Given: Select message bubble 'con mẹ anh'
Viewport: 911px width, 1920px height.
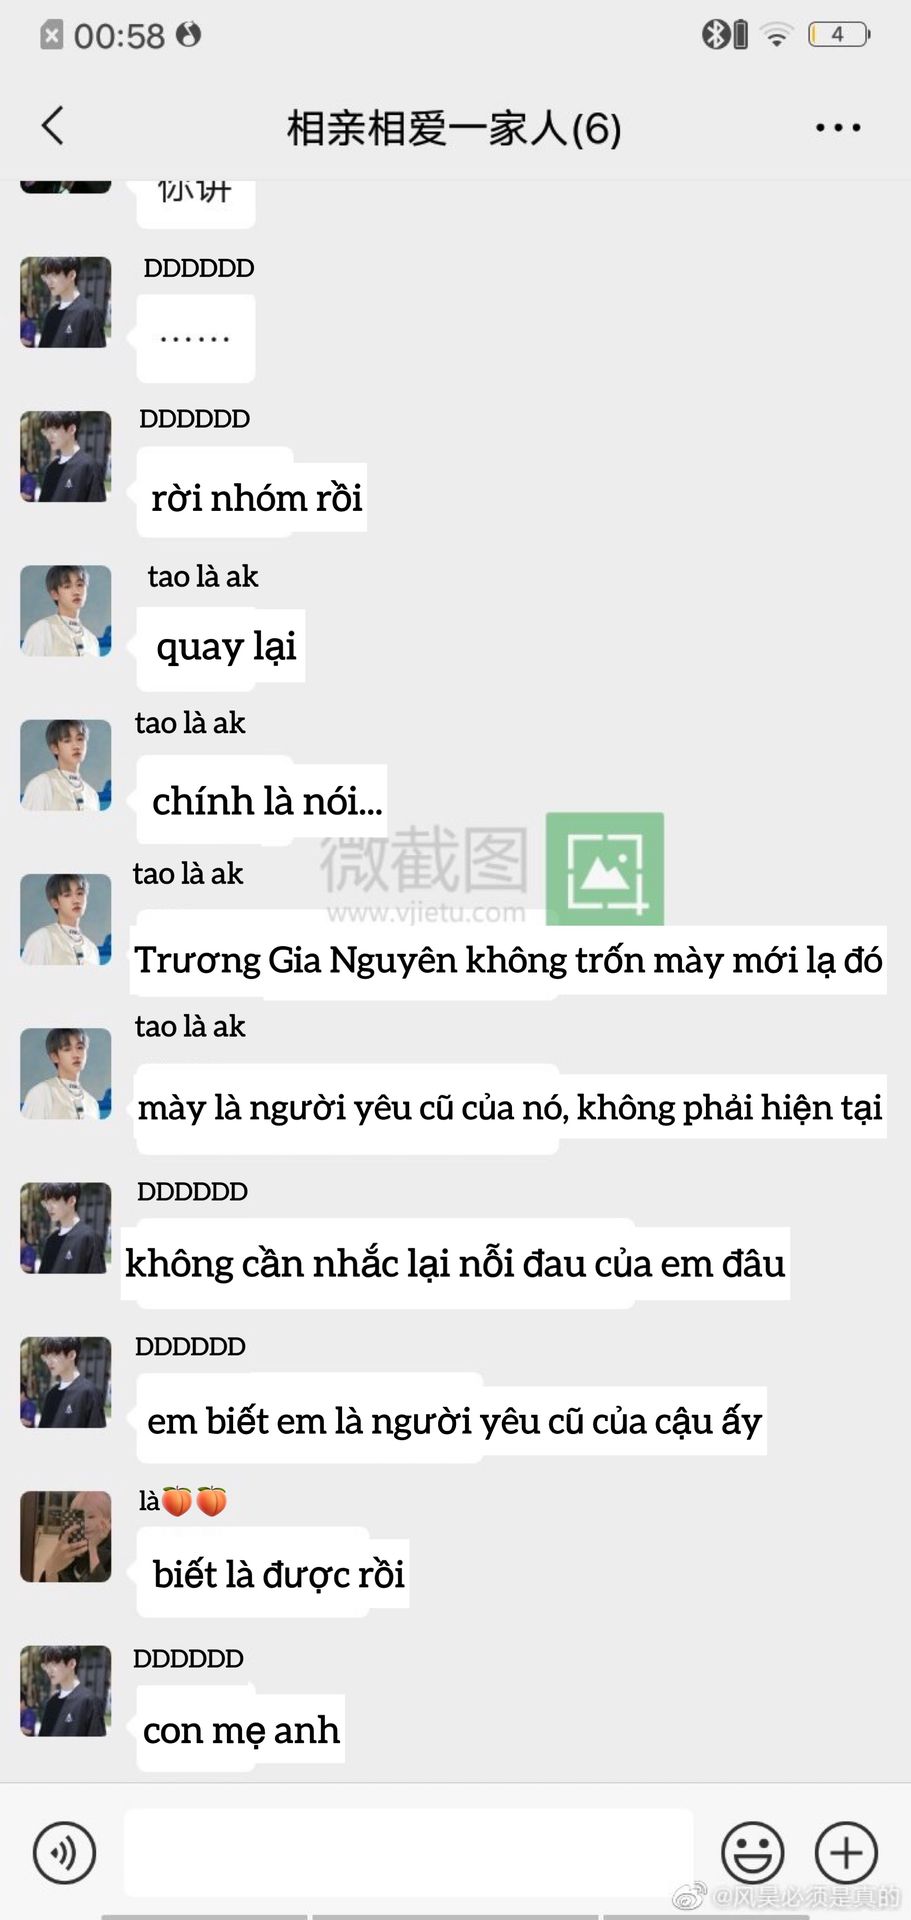Looking at the screenshot, I should point(241,1729).
